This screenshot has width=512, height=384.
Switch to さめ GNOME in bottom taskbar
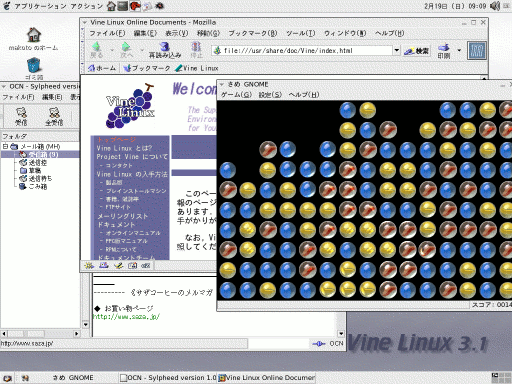pos(68,378)
